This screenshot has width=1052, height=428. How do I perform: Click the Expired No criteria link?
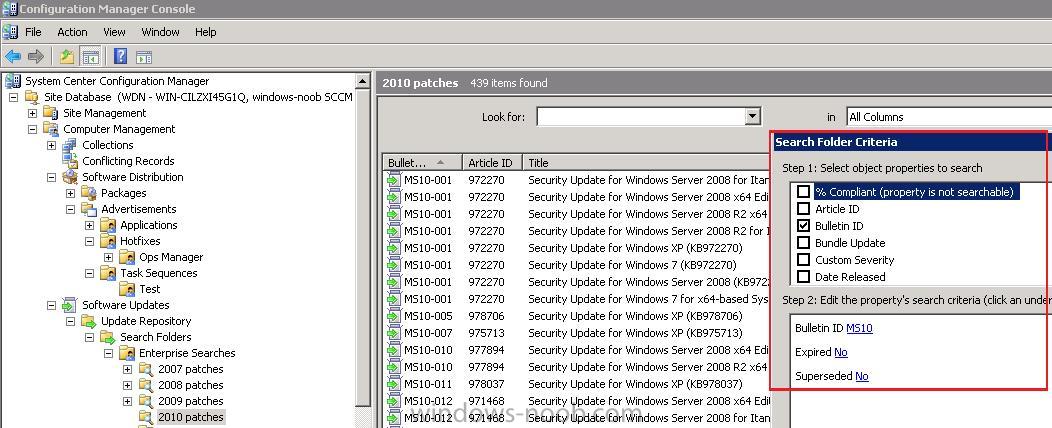(x=841, y=352)
